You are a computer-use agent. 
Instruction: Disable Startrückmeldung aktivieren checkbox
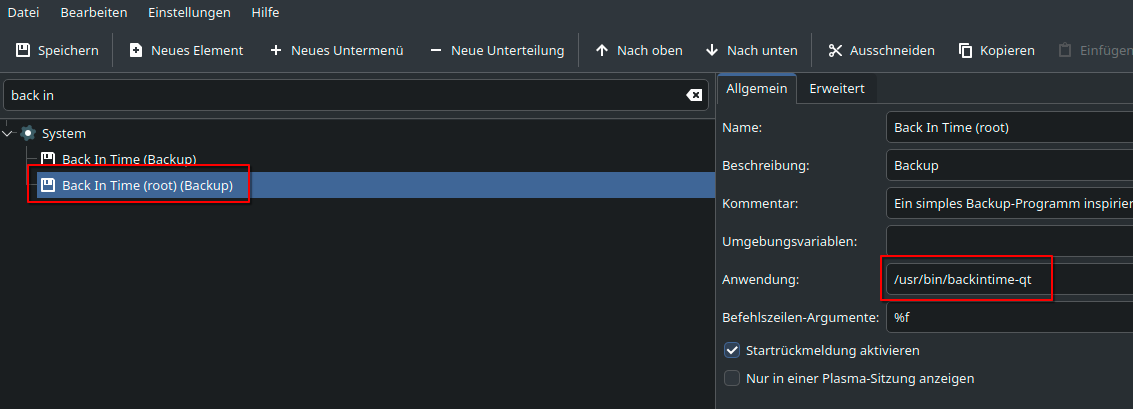click(x=732, y=350)
